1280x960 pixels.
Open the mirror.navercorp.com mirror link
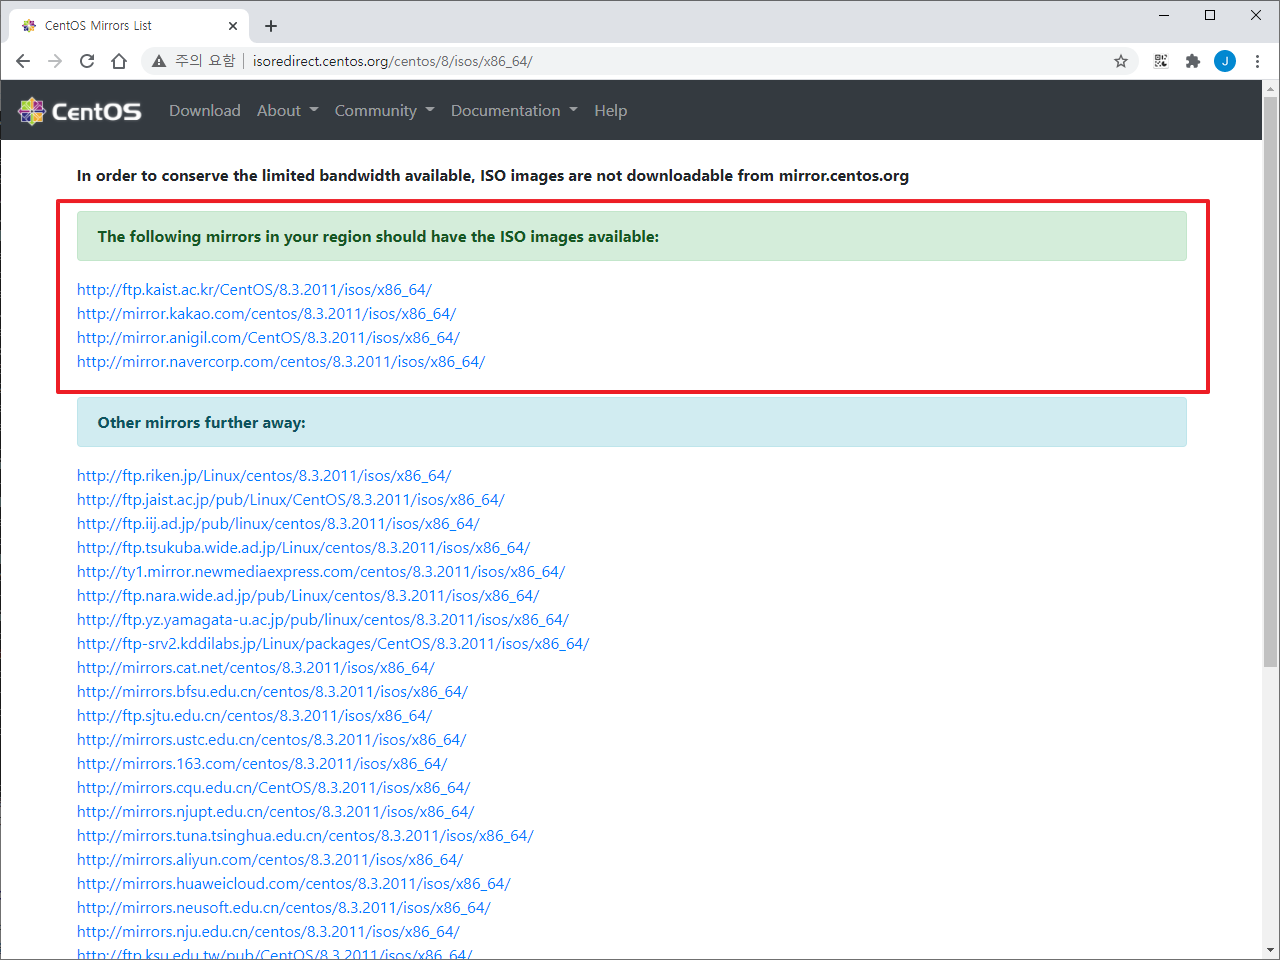[x=281, y=362]
